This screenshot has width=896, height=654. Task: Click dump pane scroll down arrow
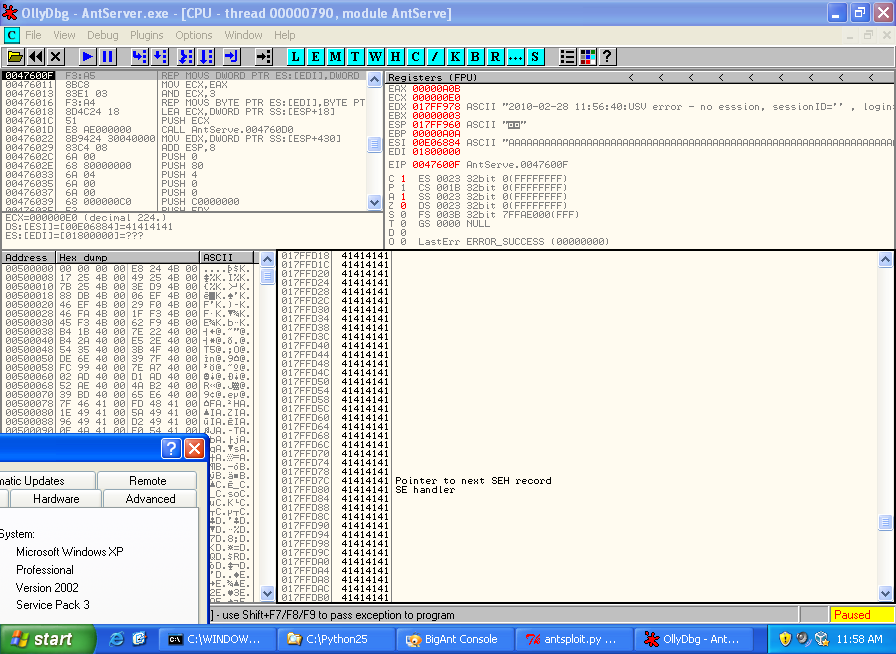point(267,593)
